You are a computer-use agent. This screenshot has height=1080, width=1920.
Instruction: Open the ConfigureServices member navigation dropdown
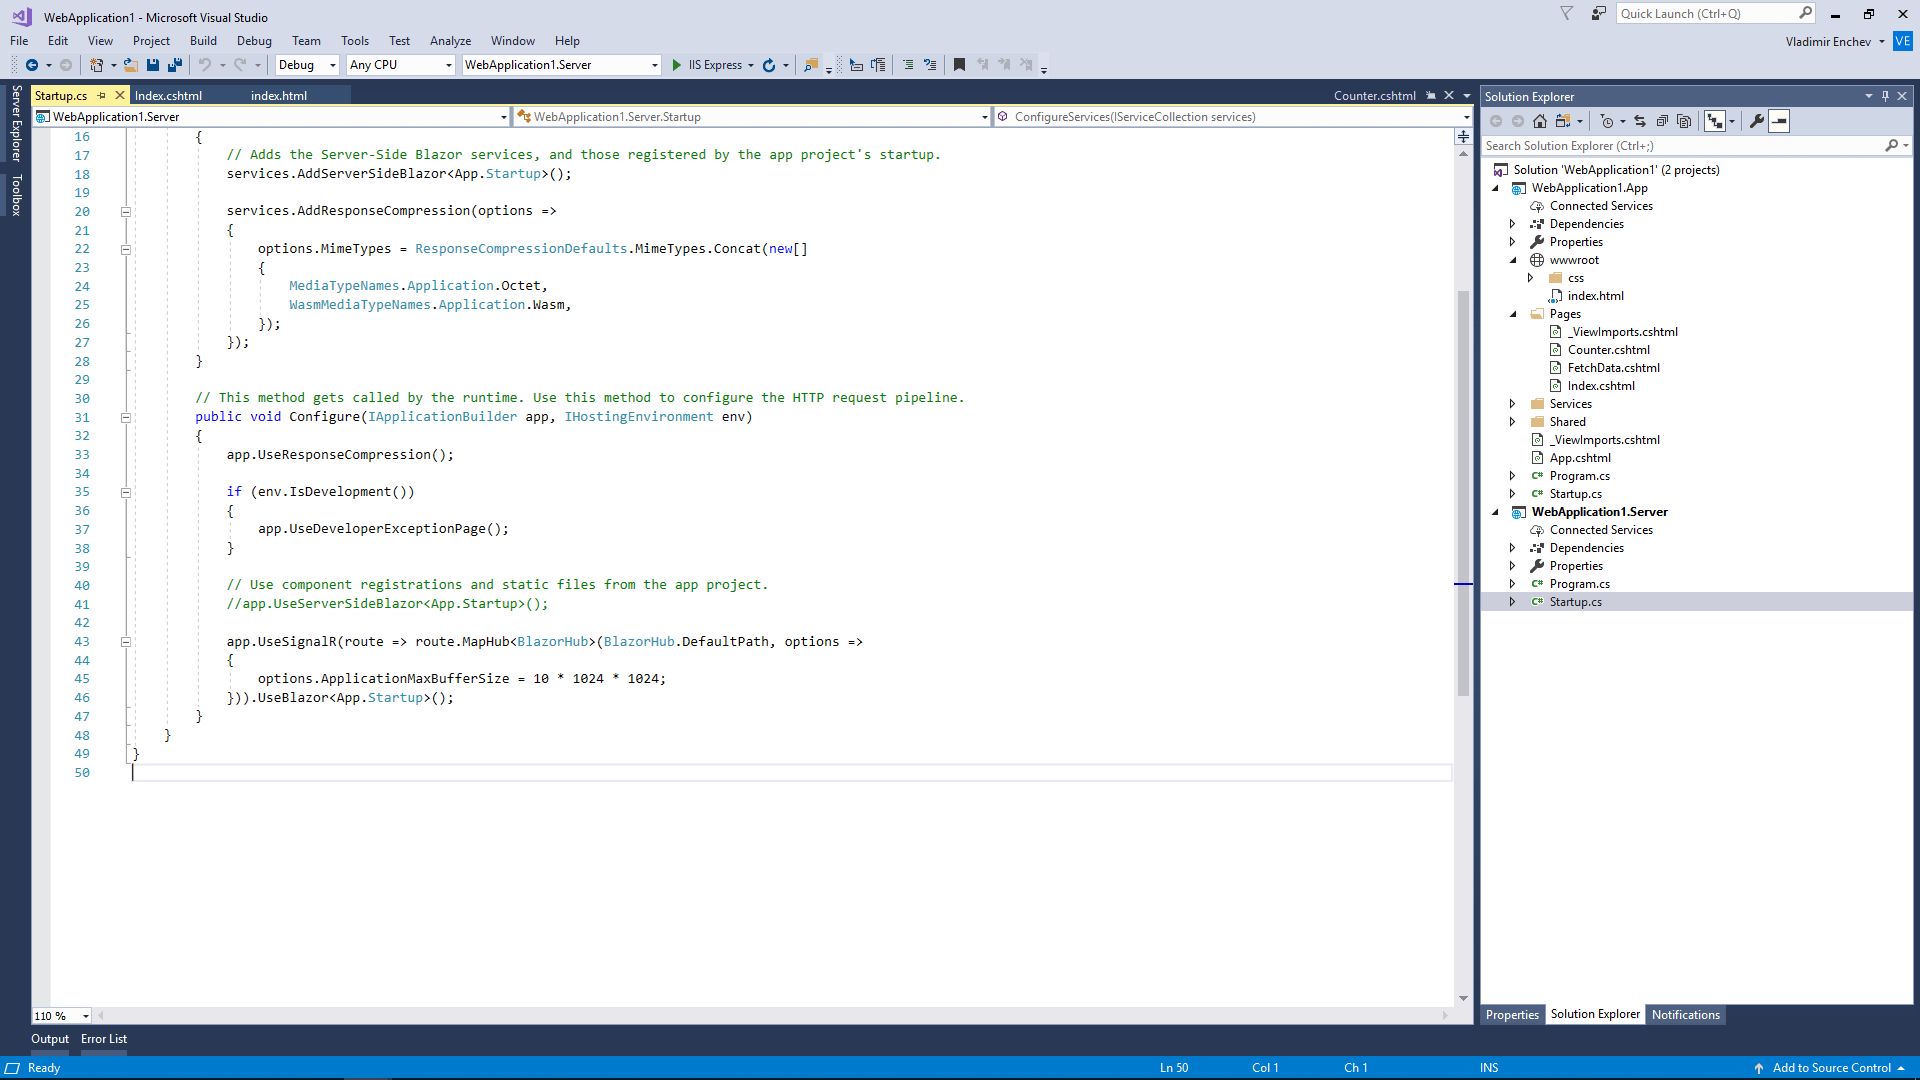1233,117
